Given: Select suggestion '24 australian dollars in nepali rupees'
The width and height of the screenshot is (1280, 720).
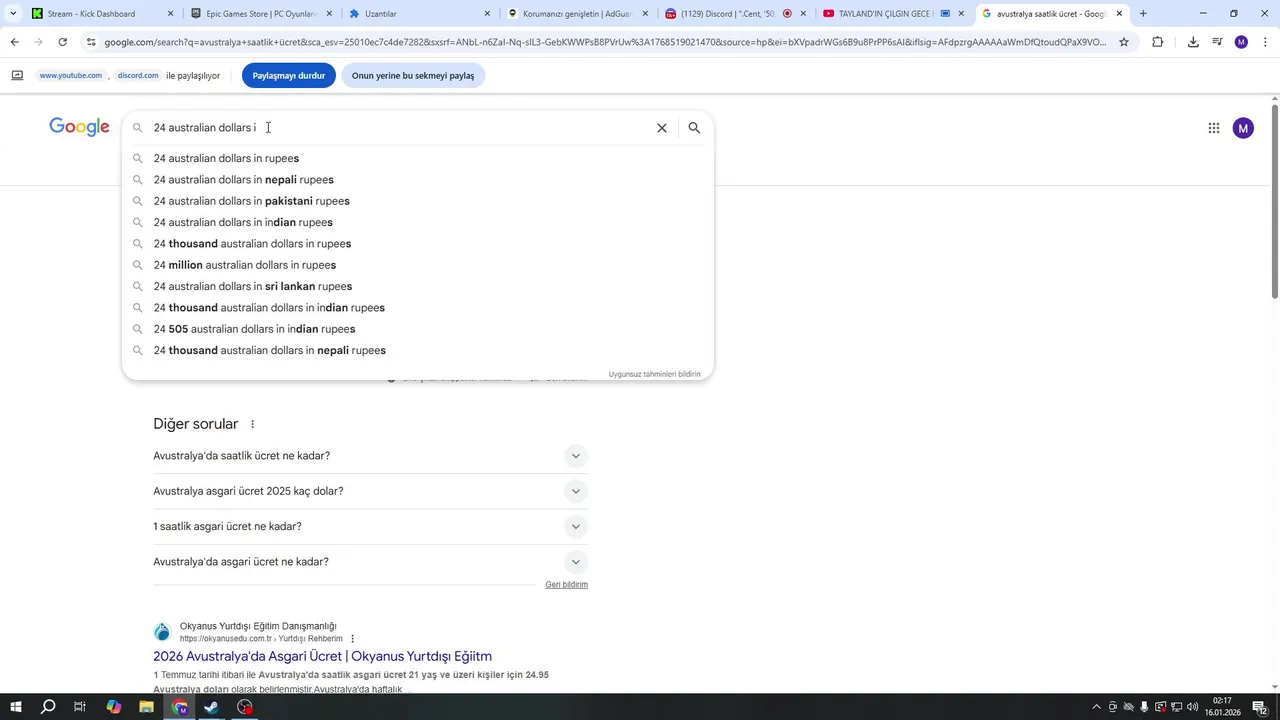Looking at the screenshot, I should pos(418,180).
